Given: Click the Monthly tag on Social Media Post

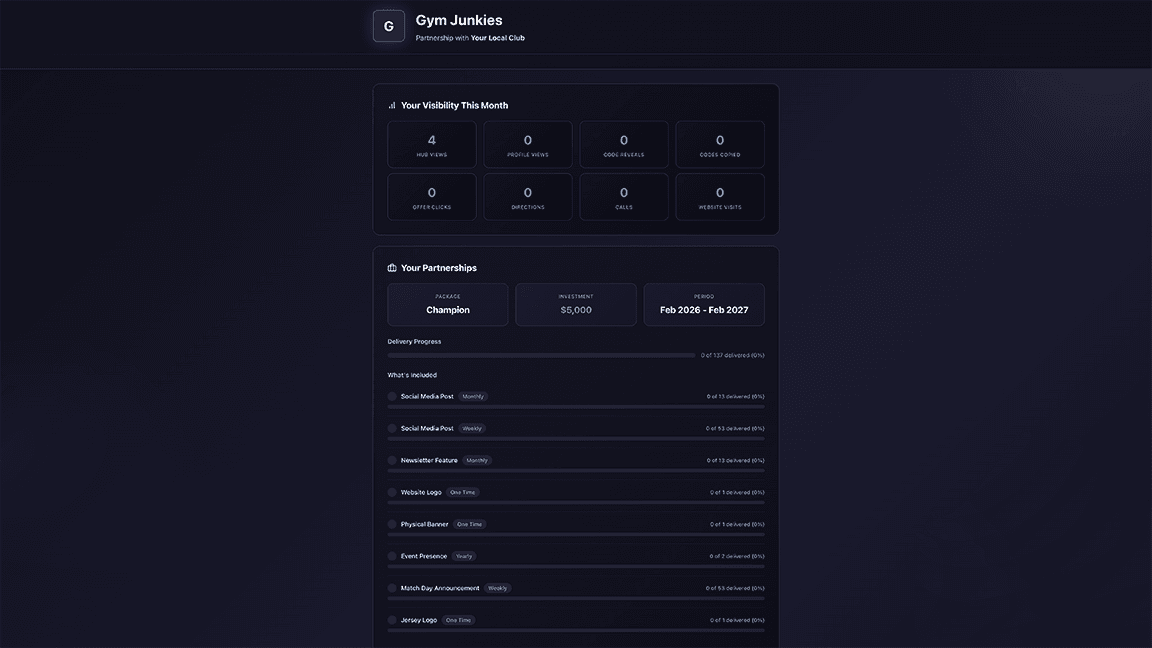Looking at the screenshot, I should (x=473, y=397).
